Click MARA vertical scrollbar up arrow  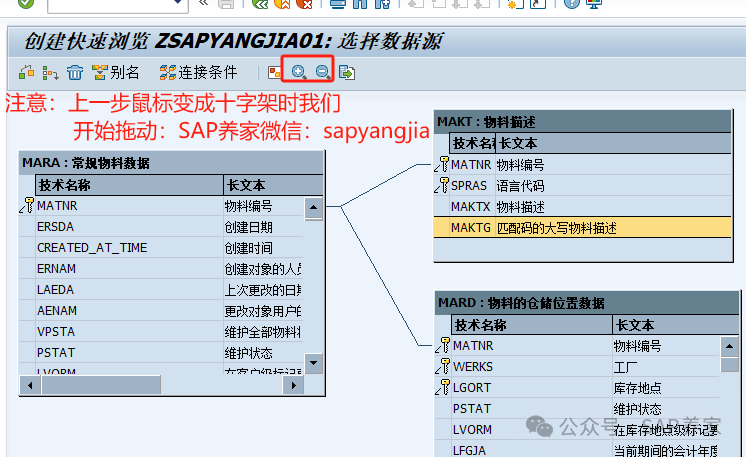point(314,207)
